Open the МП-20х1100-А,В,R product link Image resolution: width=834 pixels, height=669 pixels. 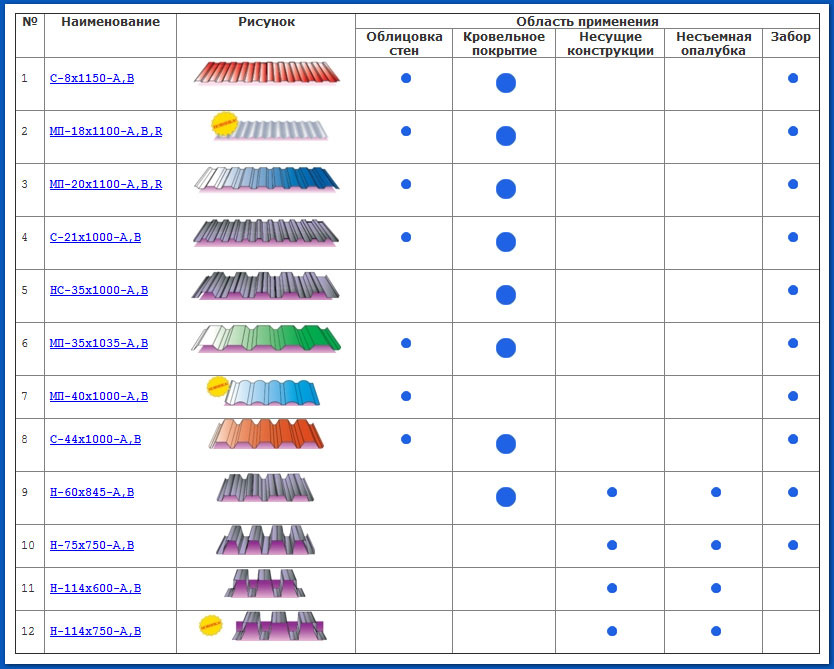point(106,185)
